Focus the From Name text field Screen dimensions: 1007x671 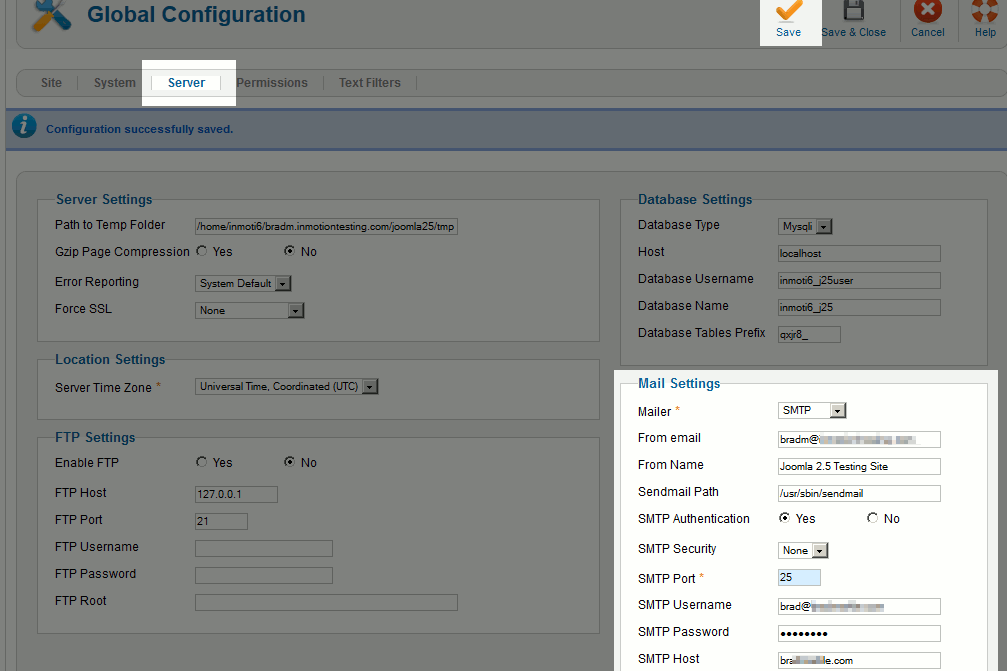tap(859, 466)
